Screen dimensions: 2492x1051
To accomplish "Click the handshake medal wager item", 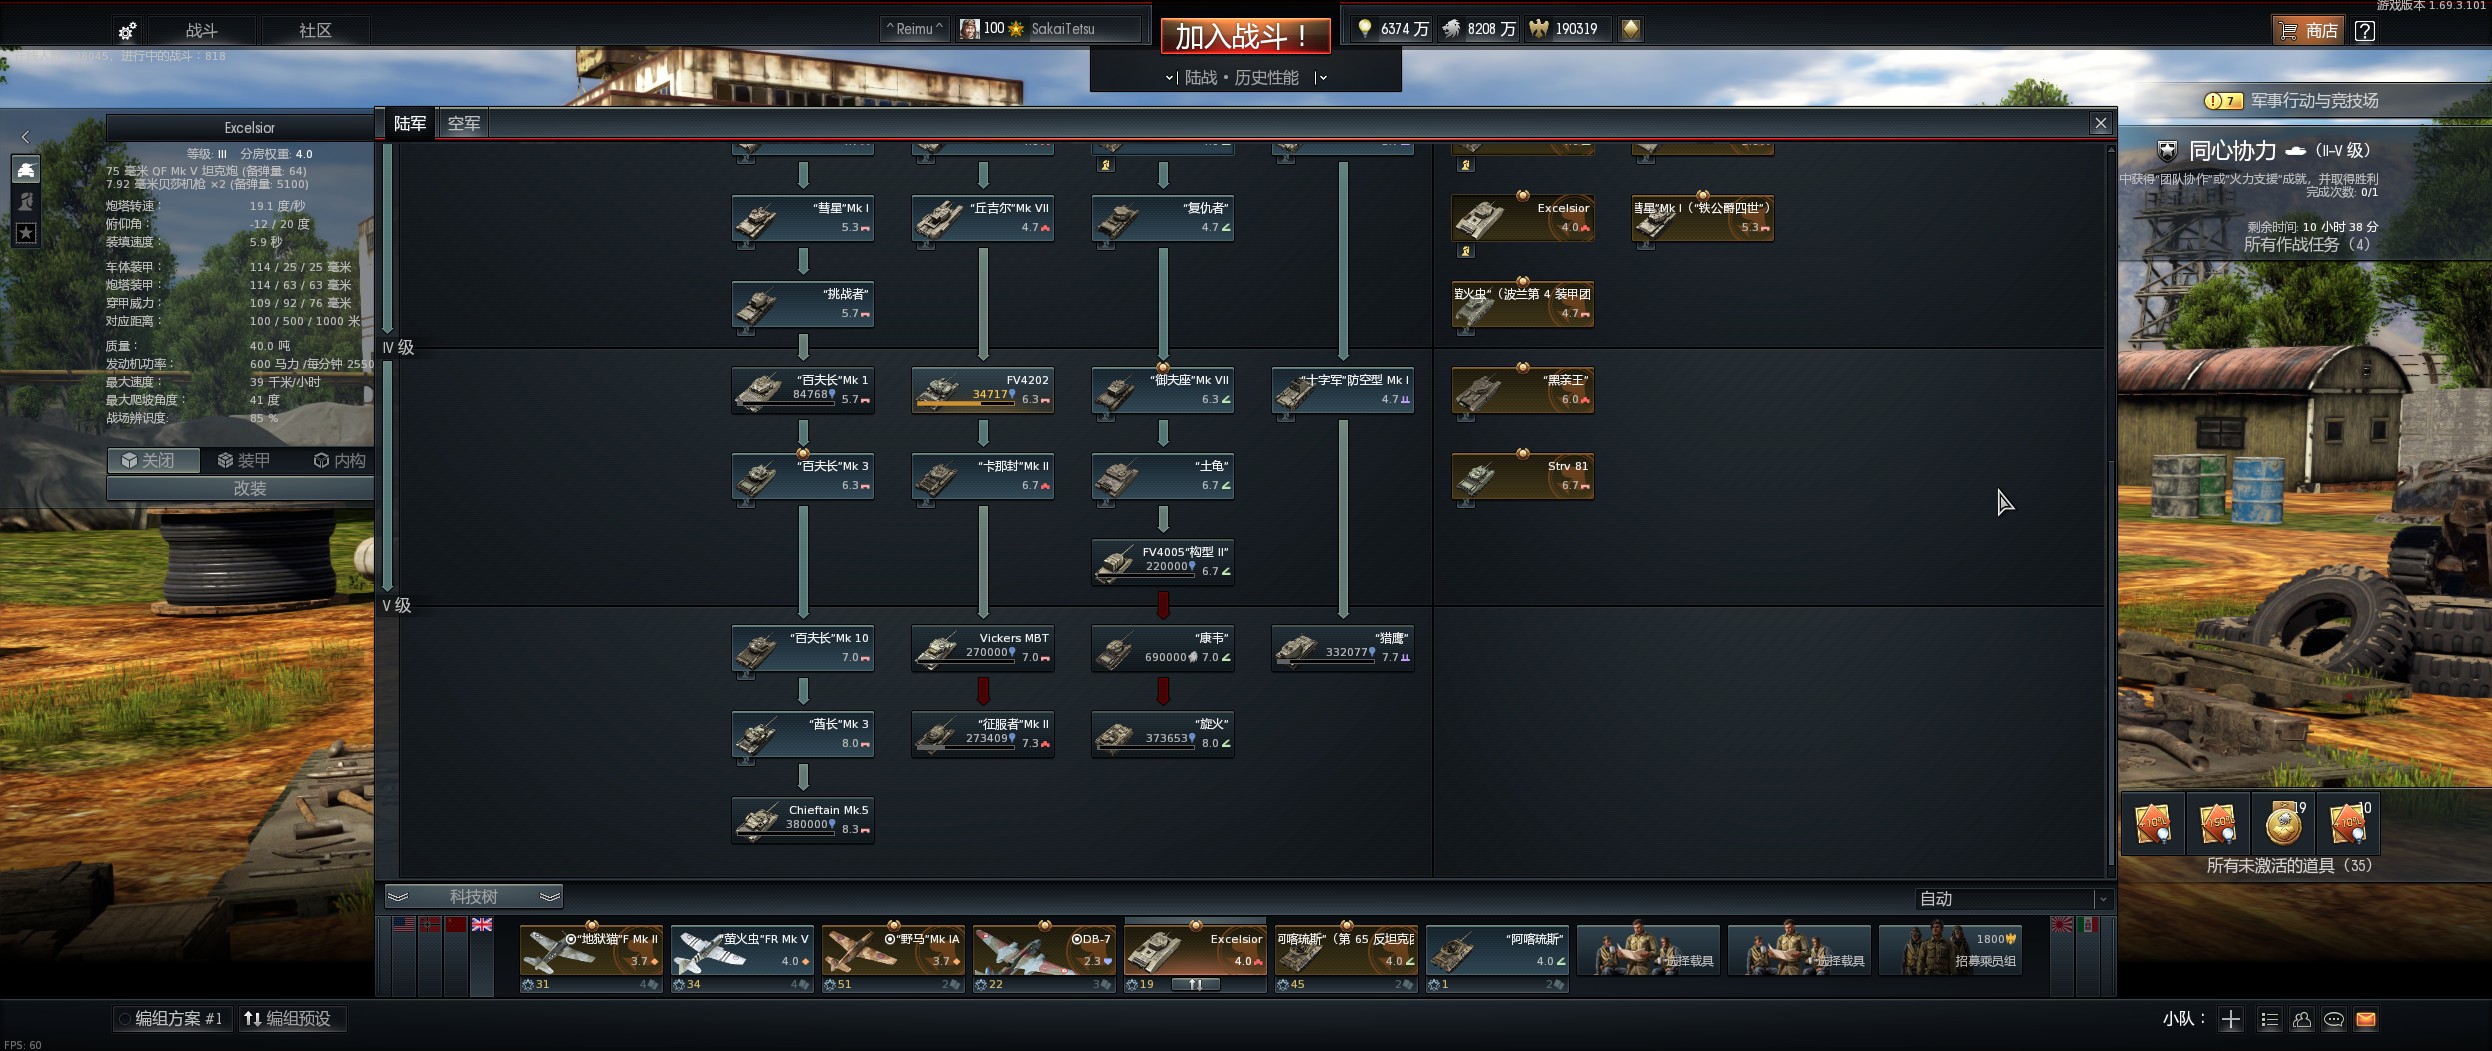I will [2283, 824].
